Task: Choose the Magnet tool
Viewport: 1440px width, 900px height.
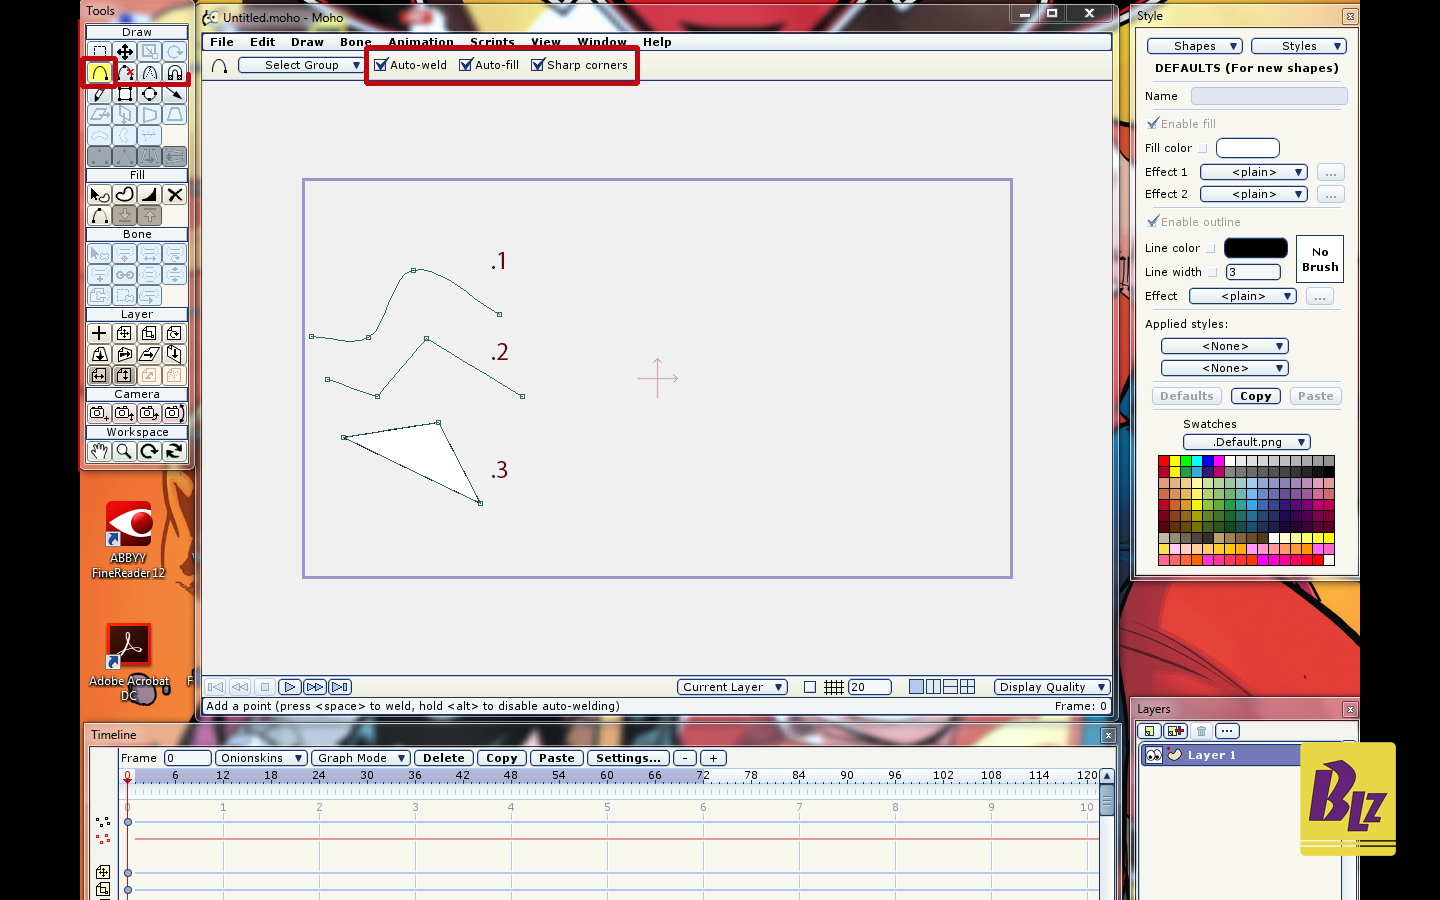Action: point(174,72)
